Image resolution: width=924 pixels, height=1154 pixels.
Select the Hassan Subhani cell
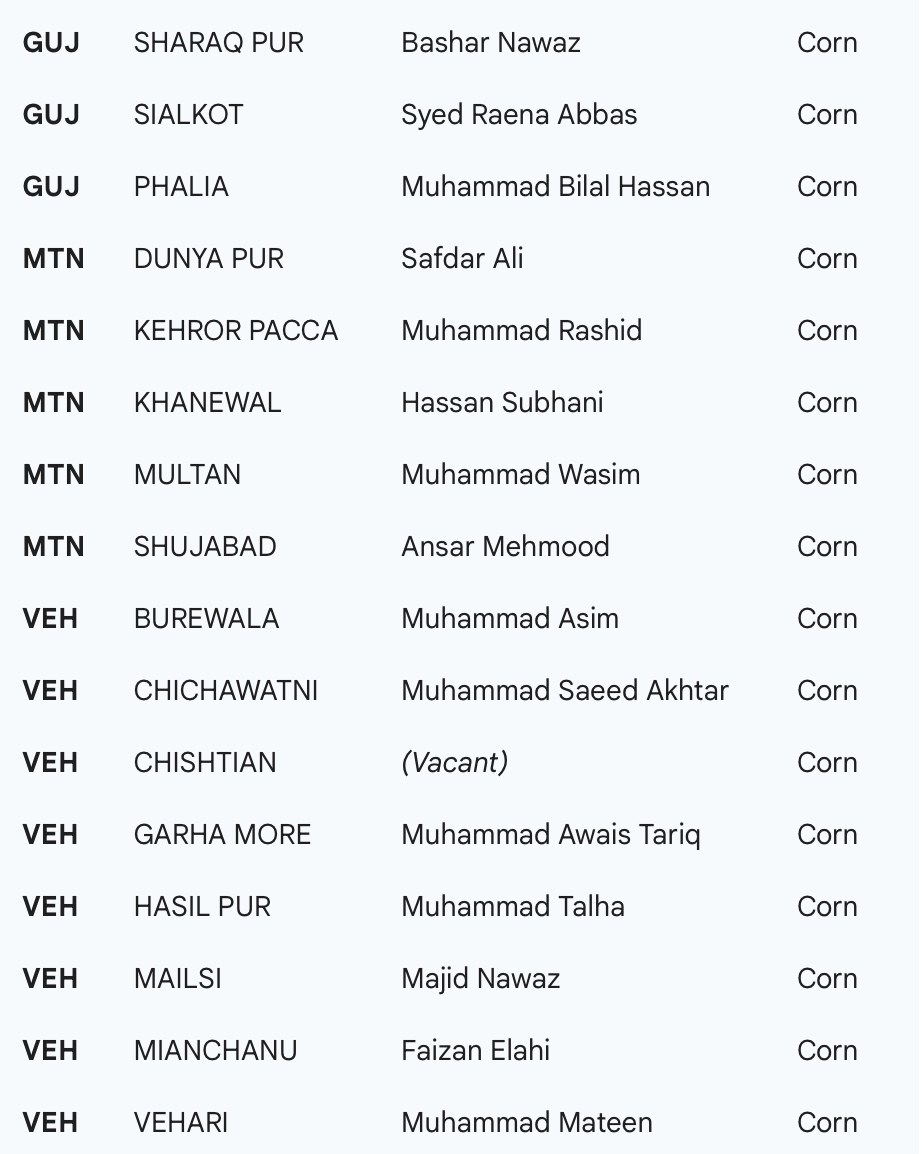tap(502, 403)
